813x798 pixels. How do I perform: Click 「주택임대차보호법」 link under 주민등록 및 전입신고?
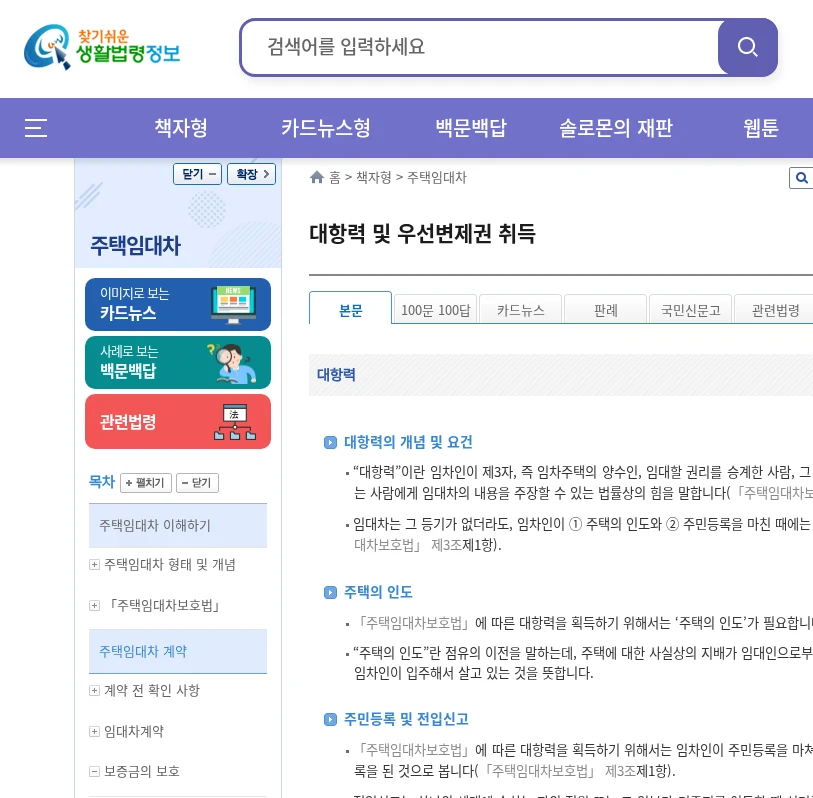pos(413,750)
